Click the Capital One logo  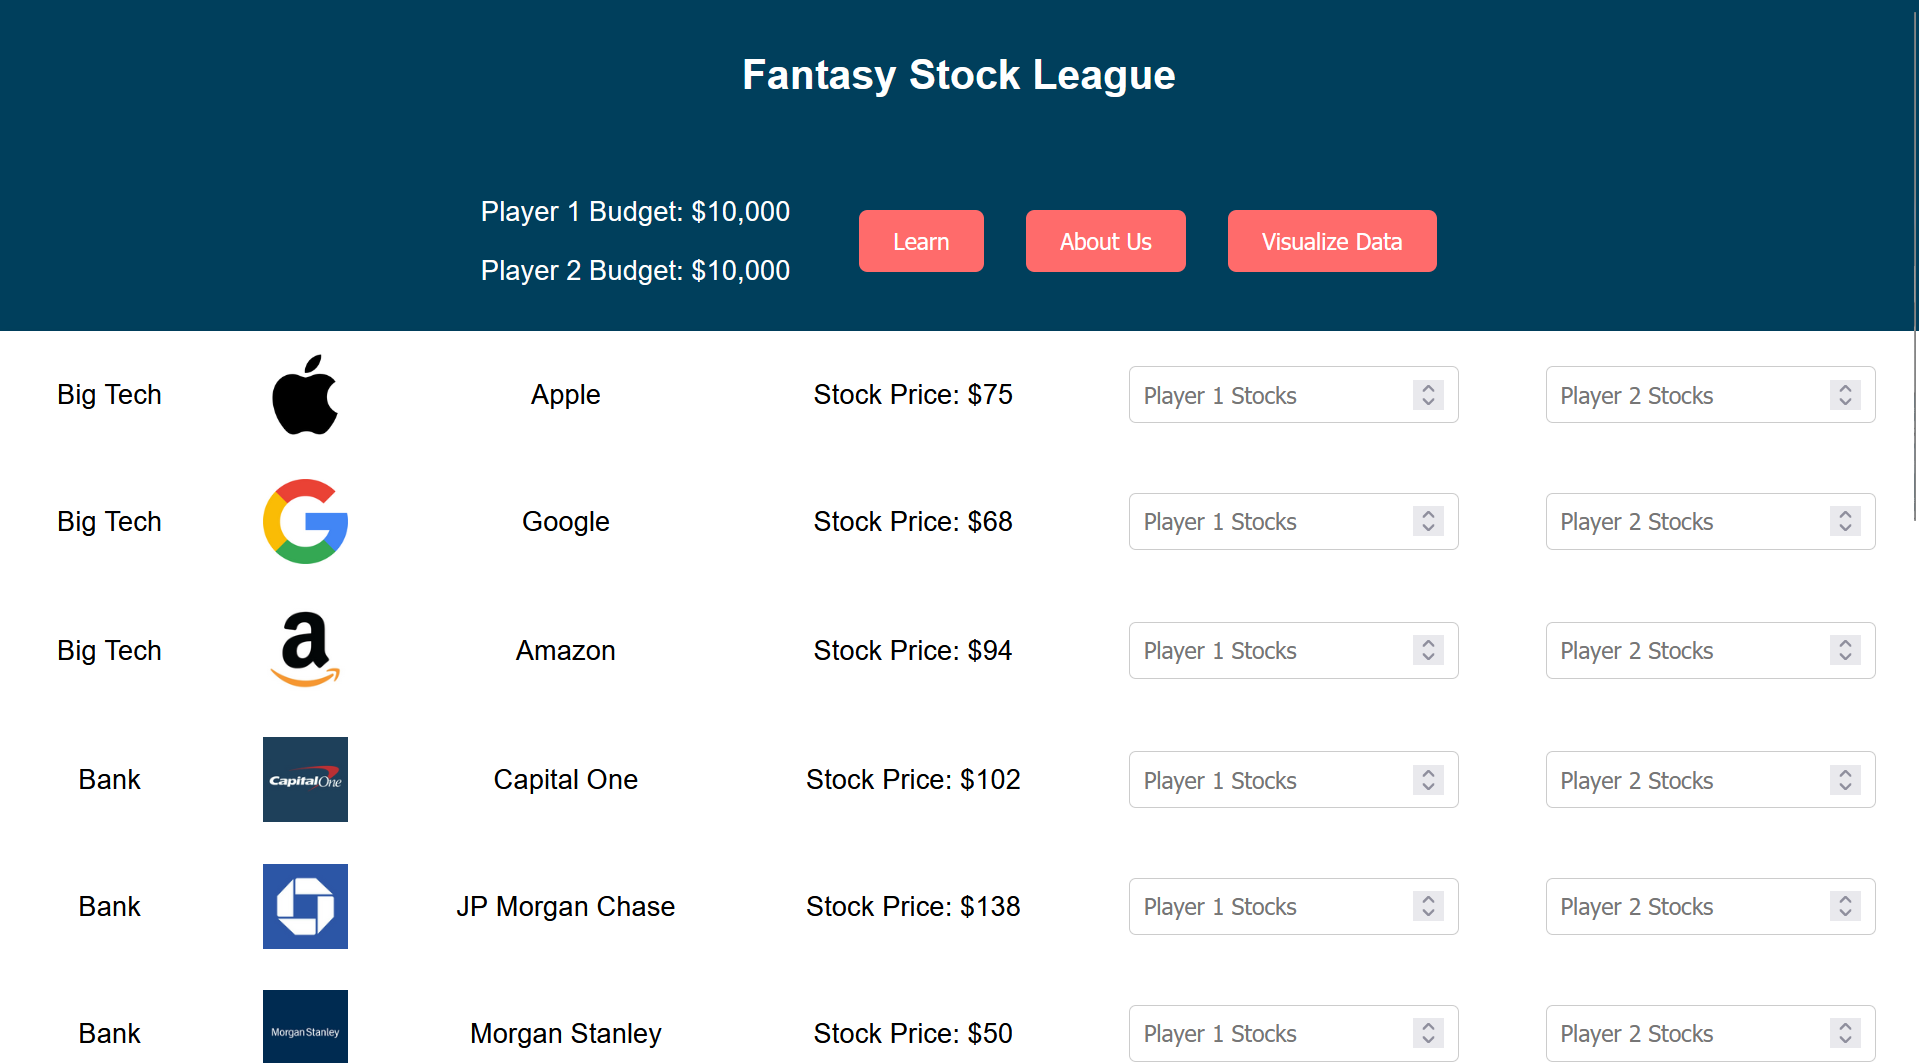click(305, 779)
